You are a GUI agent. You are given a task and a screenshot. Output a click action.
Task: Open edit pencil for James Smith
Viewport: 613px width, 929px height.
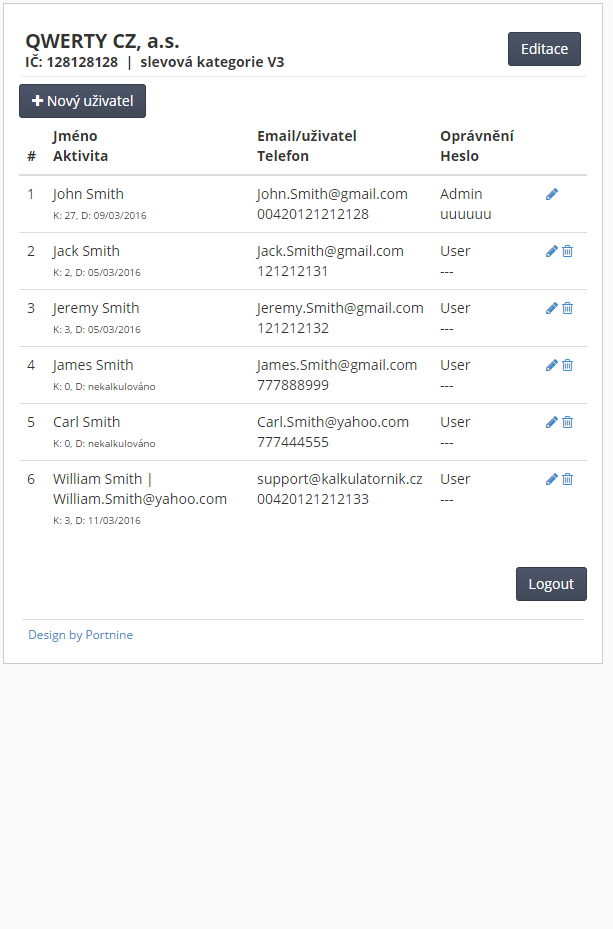[551, 365]
